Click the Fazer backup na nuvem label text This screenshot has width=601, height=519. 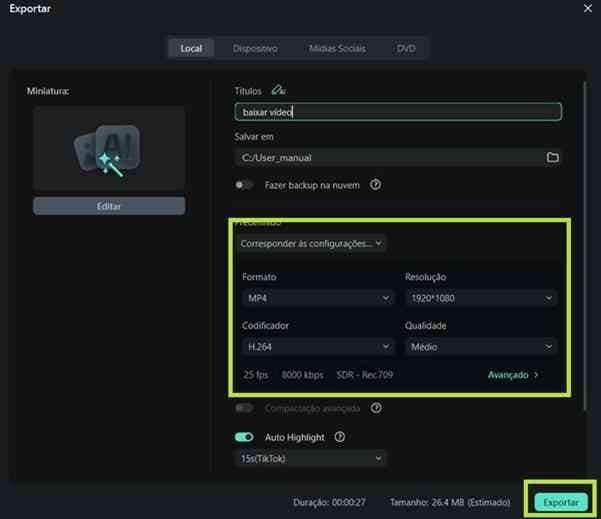click(312, 185)
